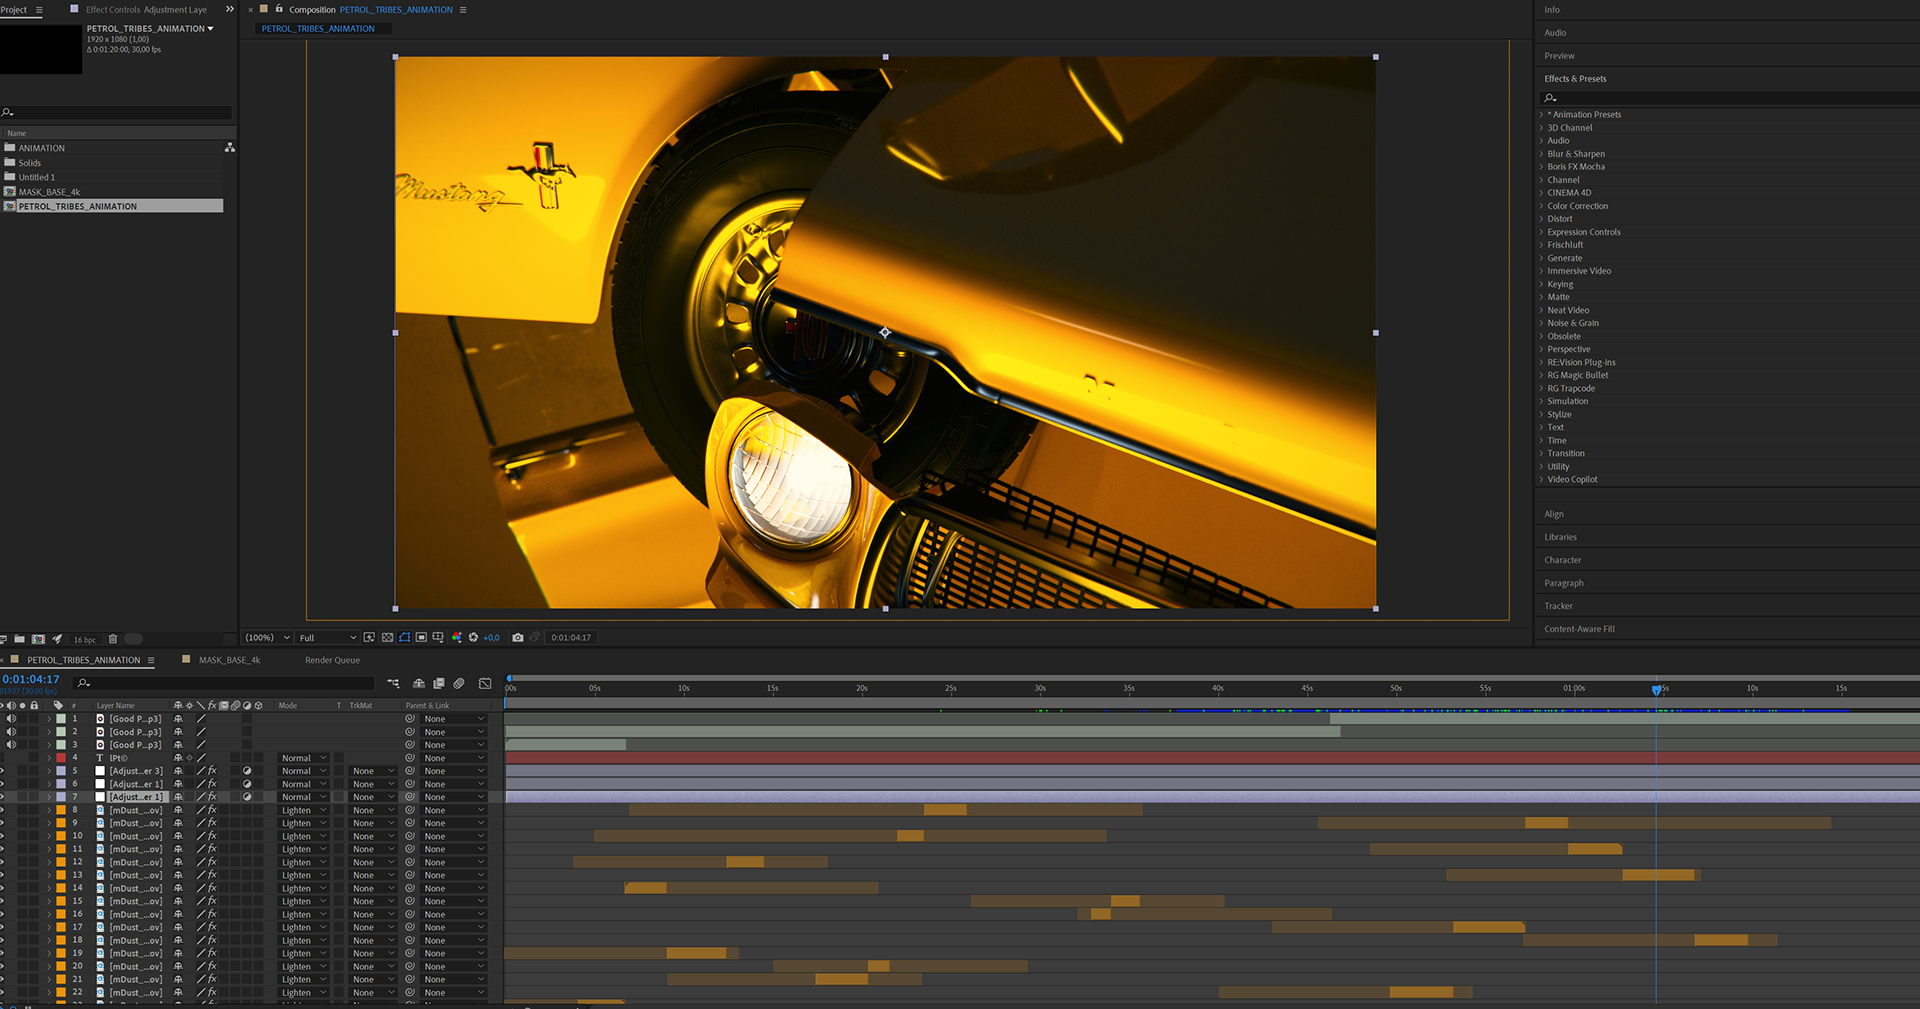Expand layer 4 properties in timeline

coord(49,758)
